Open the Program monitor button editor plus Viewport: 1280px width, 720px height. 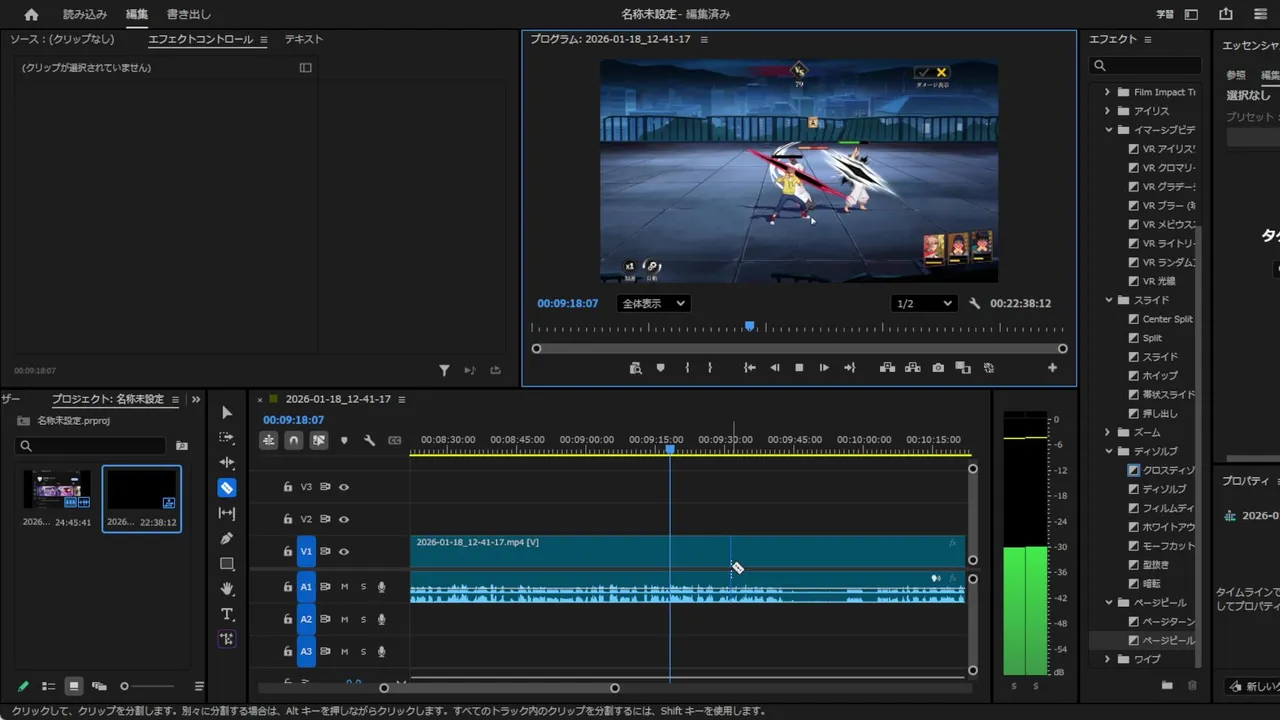1052,368
